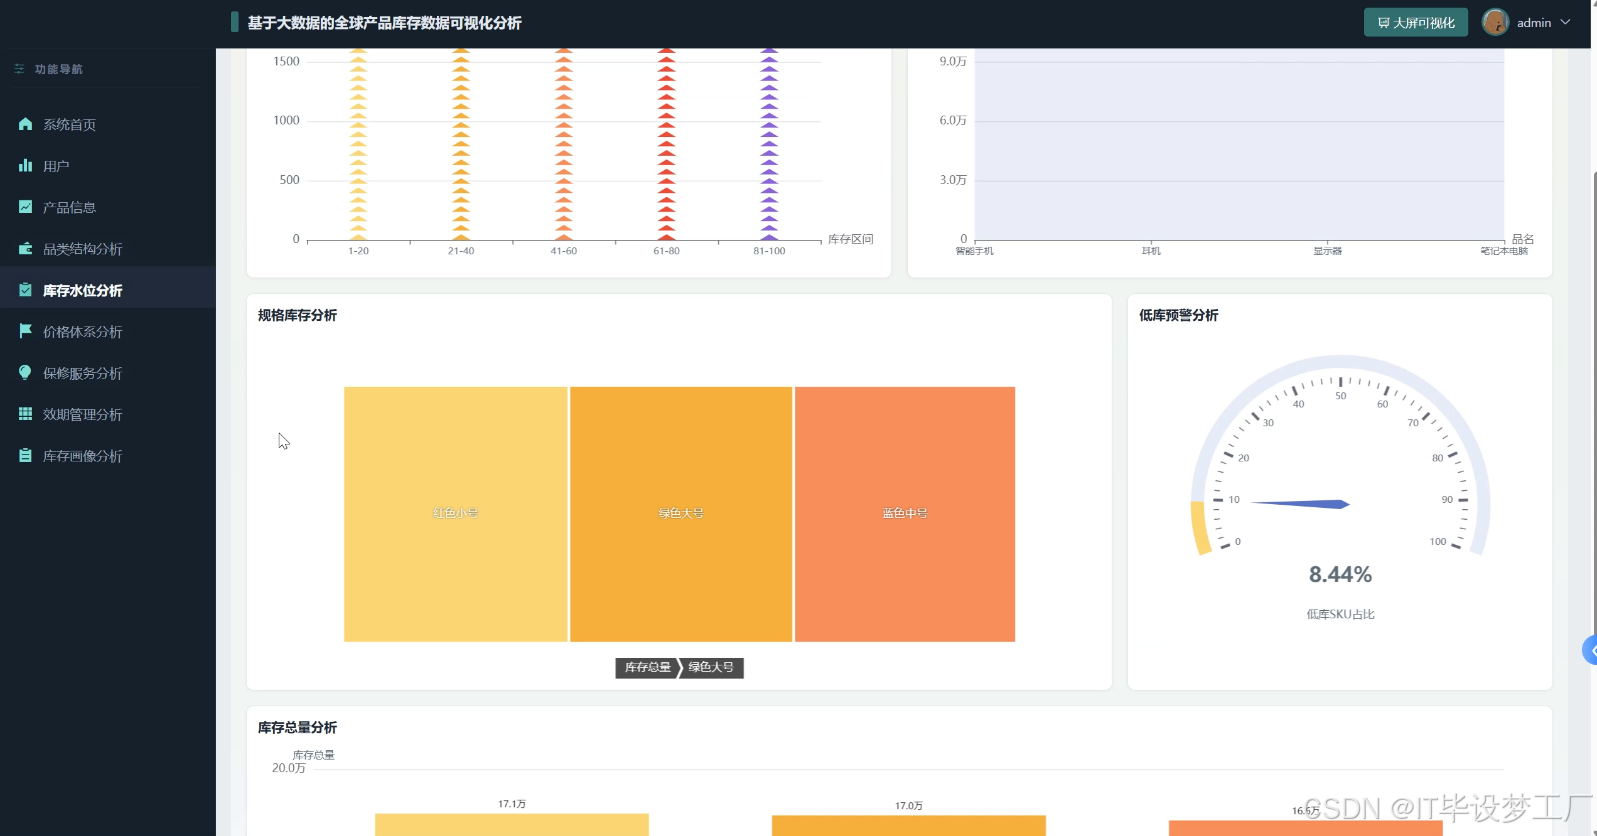This screenshot has height=836, width=1597.
Task: Click the 大屏可视化 button
Action: coord(1416,22)
